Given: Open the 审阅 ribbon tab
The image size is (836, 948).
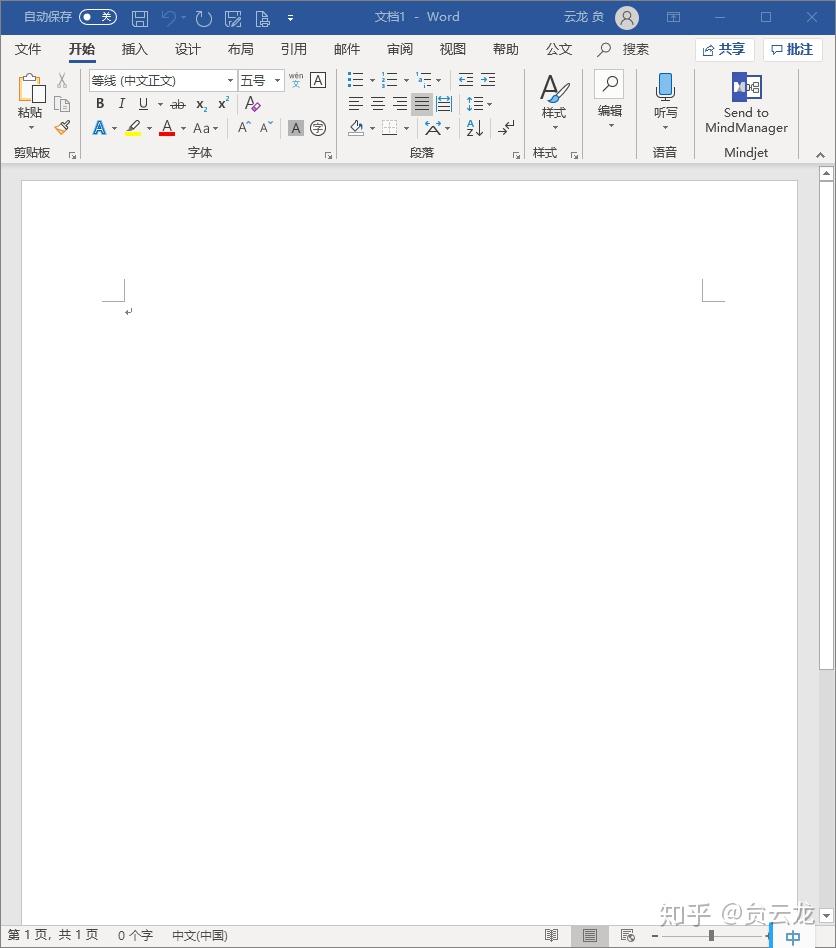Looking at the screenshot, I should [400, 49].
